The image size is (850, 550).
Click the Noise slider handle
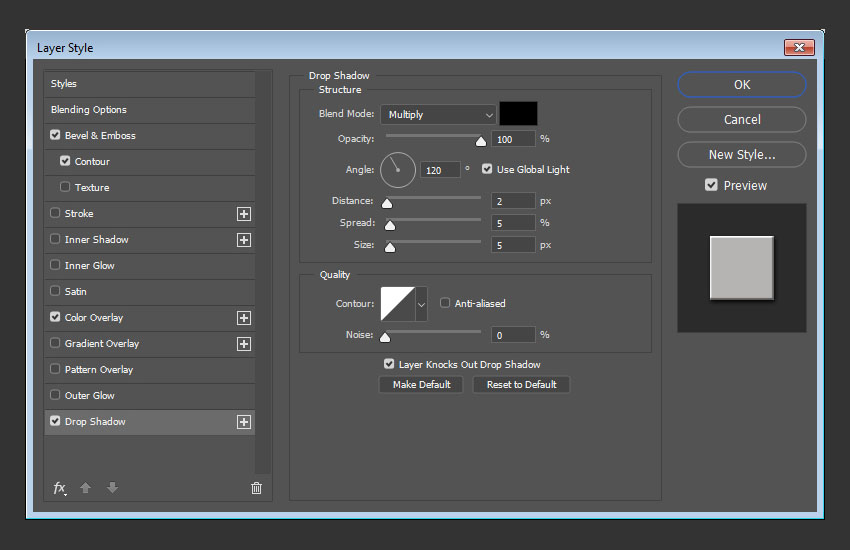385,337
